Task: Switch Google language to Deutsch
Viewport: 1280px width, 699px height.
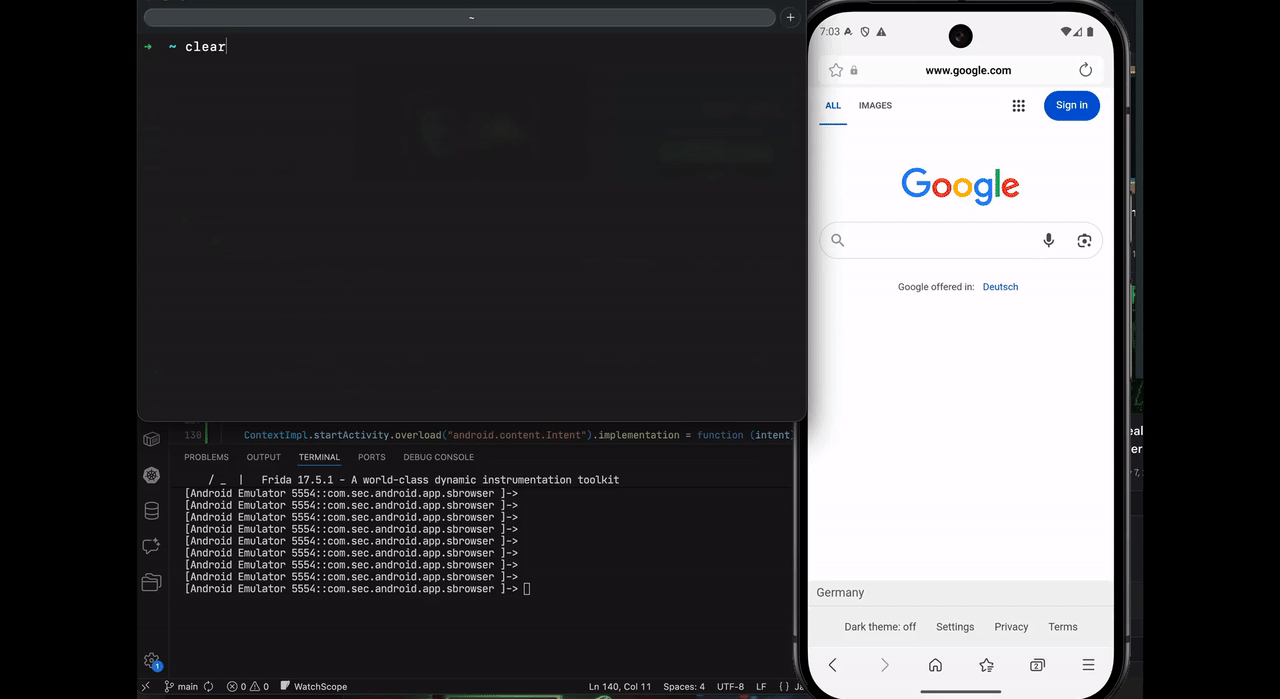Action: click(x=1000, y=287)
